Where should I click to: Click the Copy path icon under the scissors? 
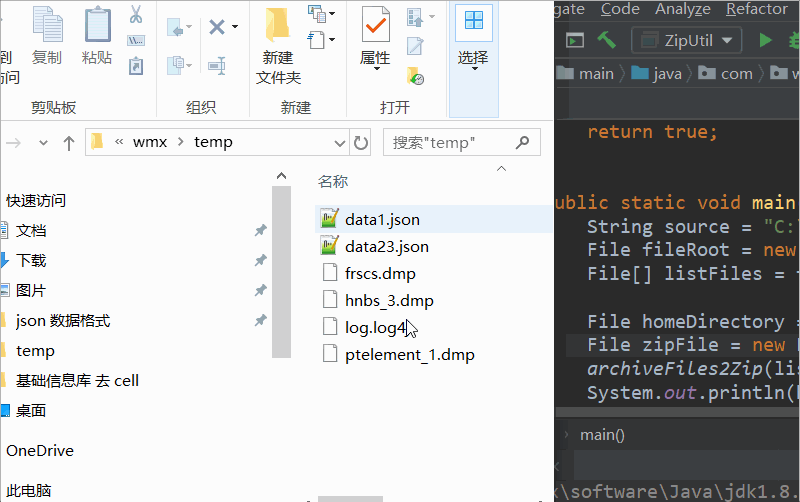pos(136,40)
